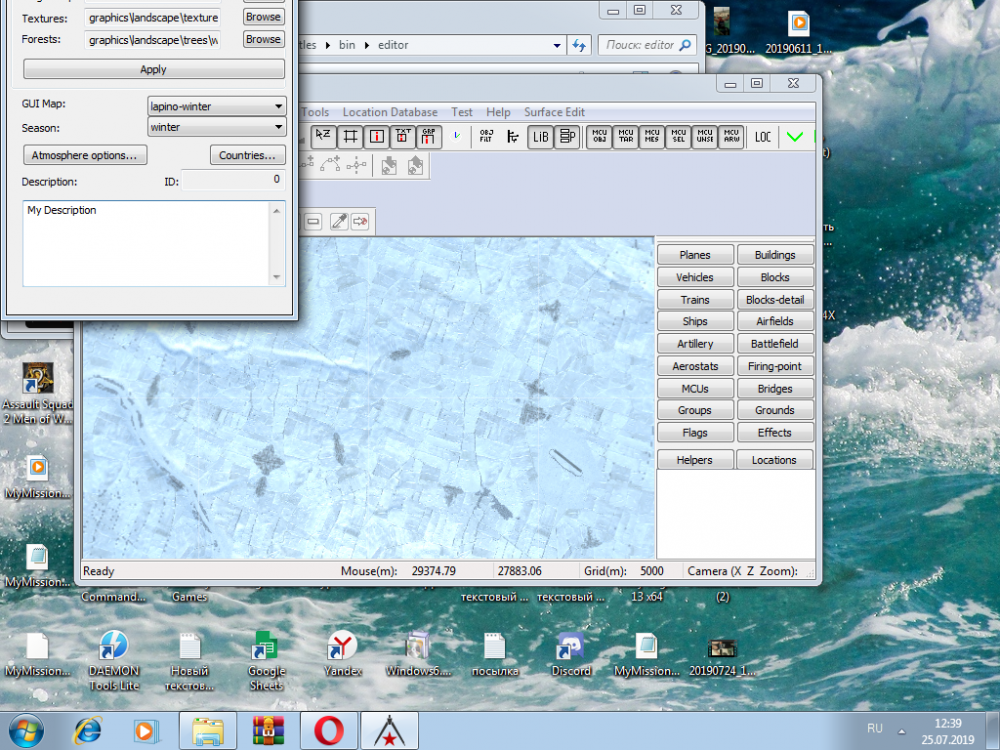Expand the GUI Map lapino-winter dropdown

point(278,106)
